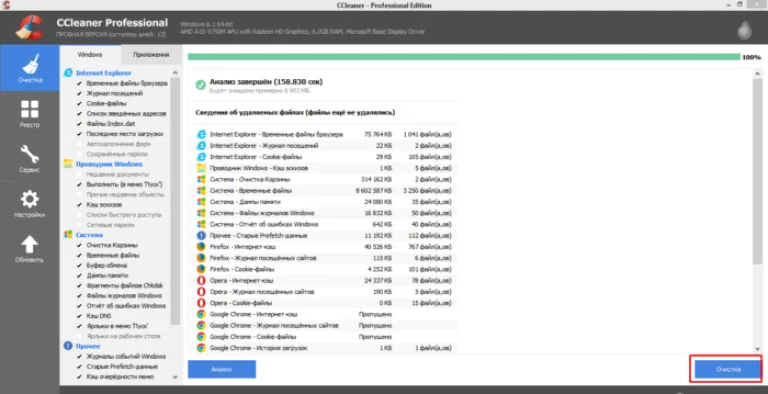Click Opera icon for Cookie-файлы result
This screenshot has width=768, height=394.
[x=201, y=303]
